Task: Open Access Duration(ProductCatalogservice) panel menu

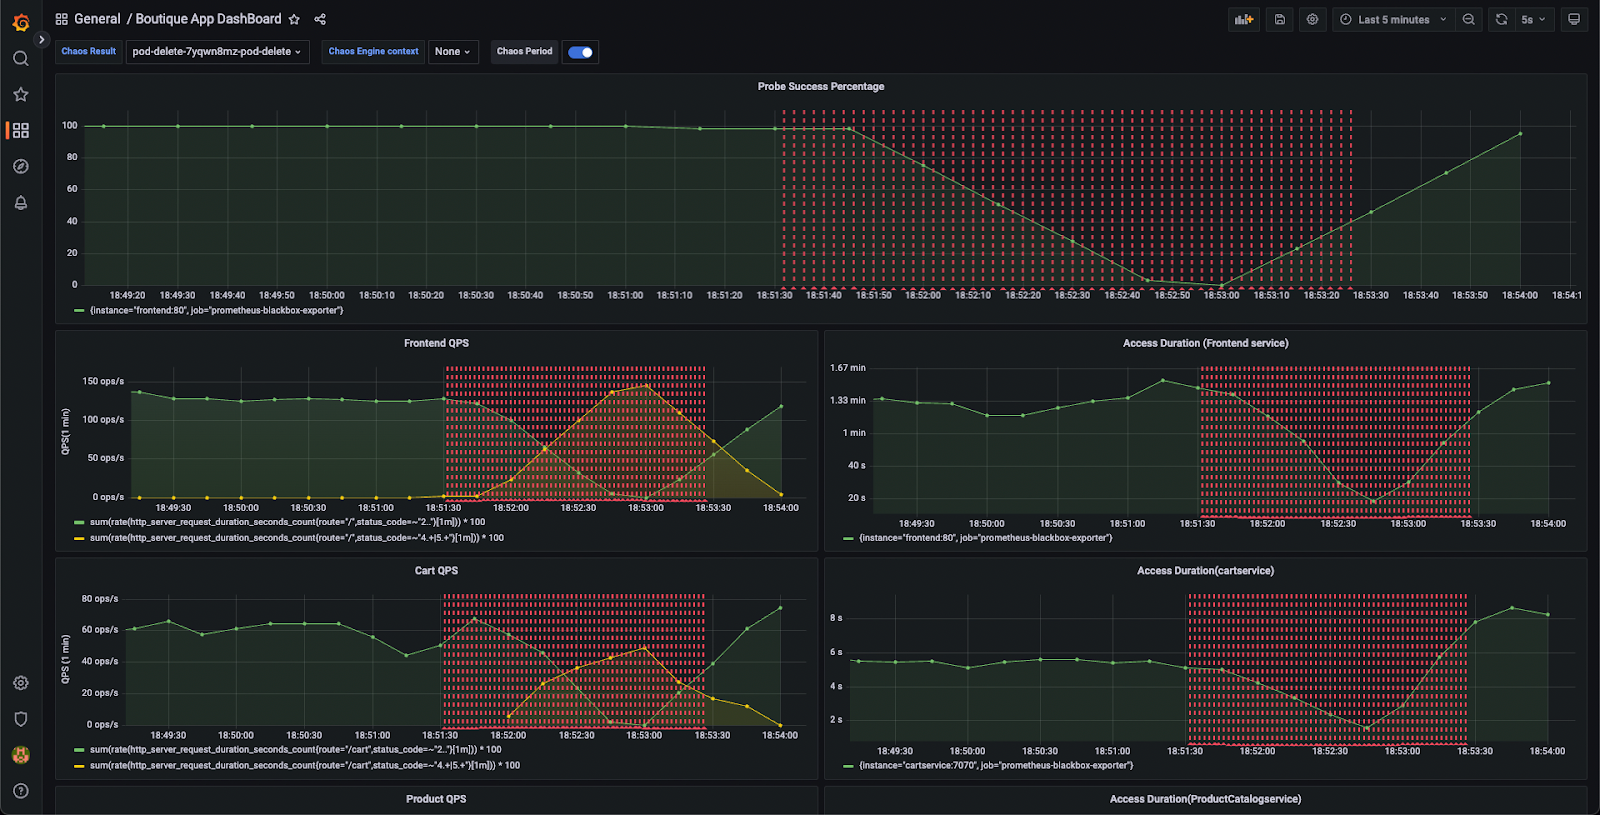Action: click(1205, 799)
